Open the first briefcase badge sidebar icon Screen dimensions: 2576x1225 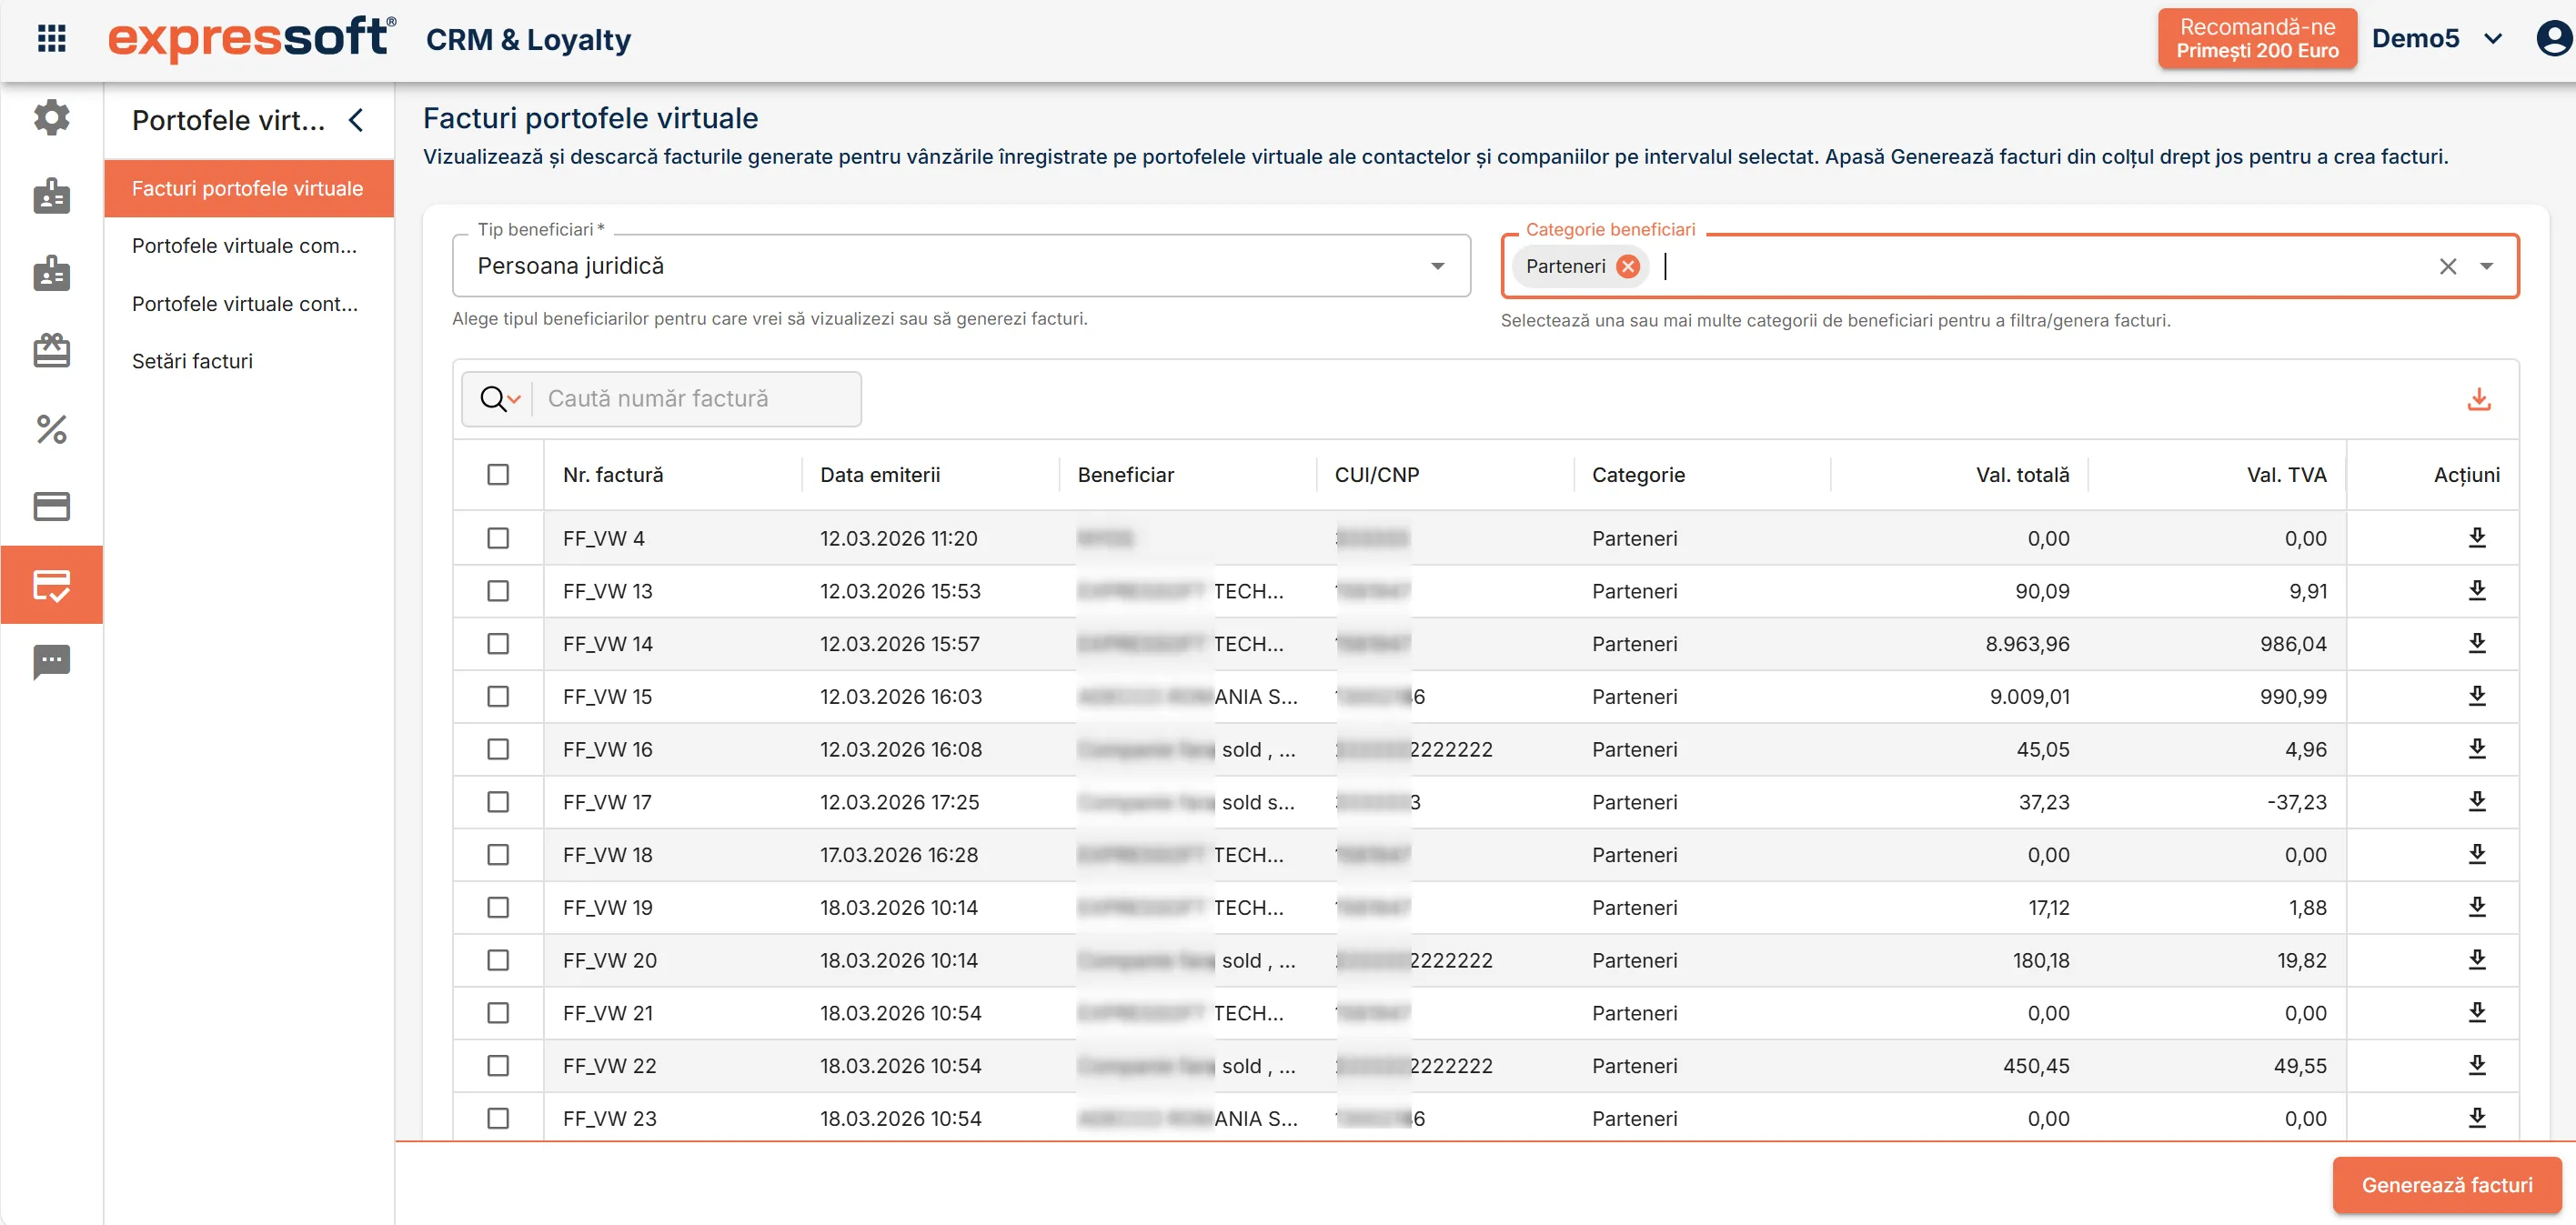(x=51, y=195)
